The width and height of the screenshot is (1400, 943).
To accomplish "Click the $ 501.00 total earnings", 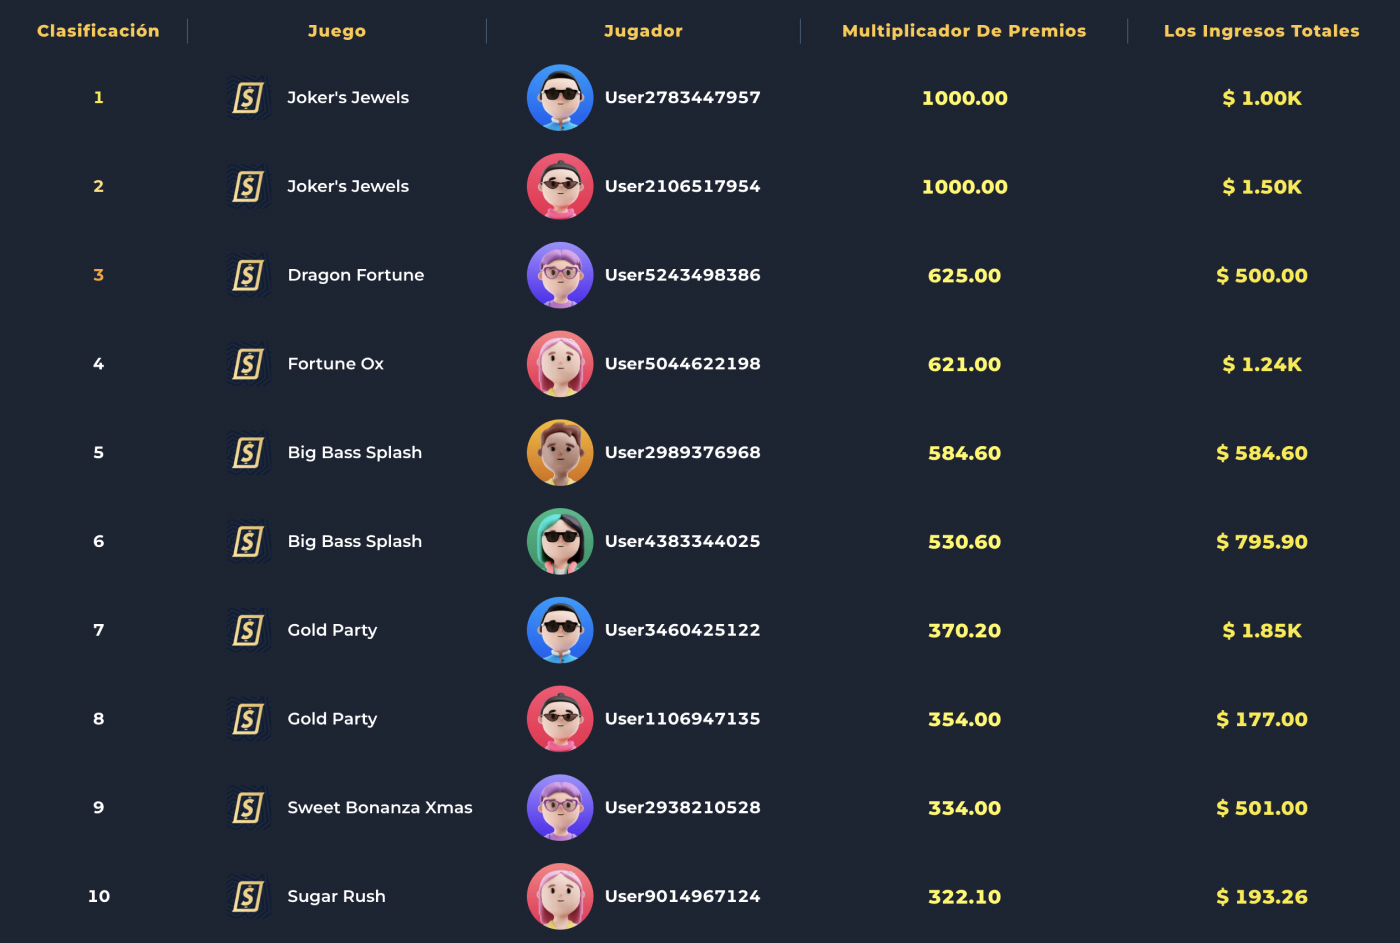I will 1261,808.
